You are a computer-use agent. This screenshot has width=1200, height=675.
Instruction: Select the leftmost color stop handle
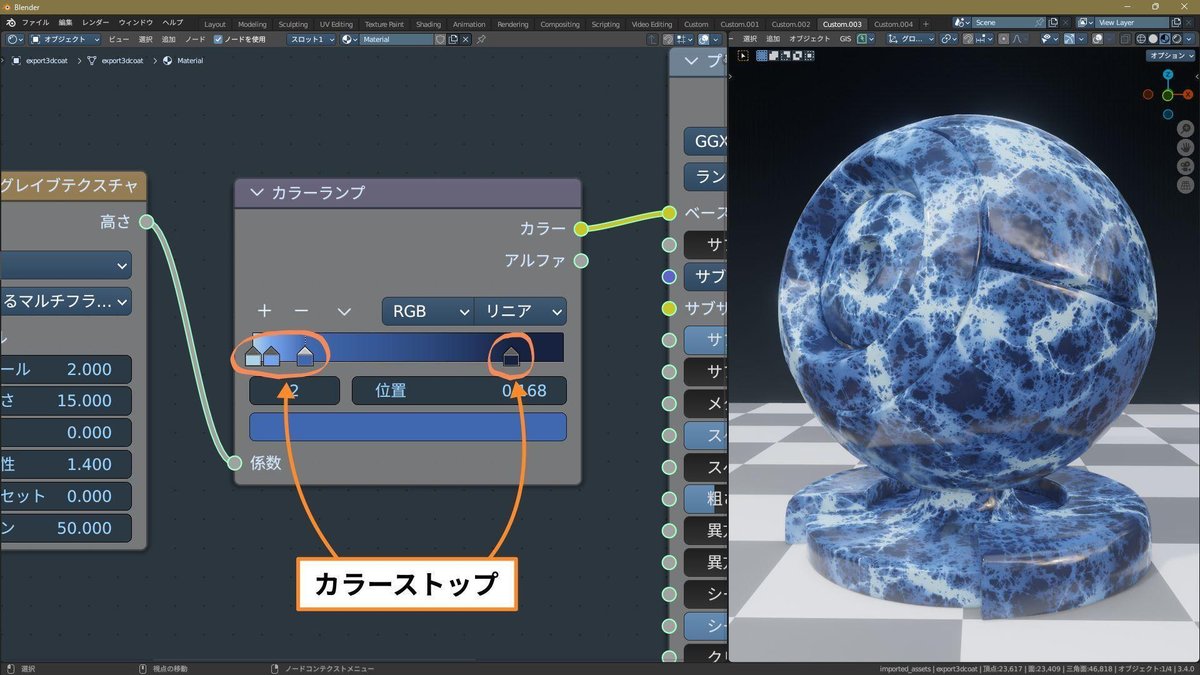tap(253, 356)
